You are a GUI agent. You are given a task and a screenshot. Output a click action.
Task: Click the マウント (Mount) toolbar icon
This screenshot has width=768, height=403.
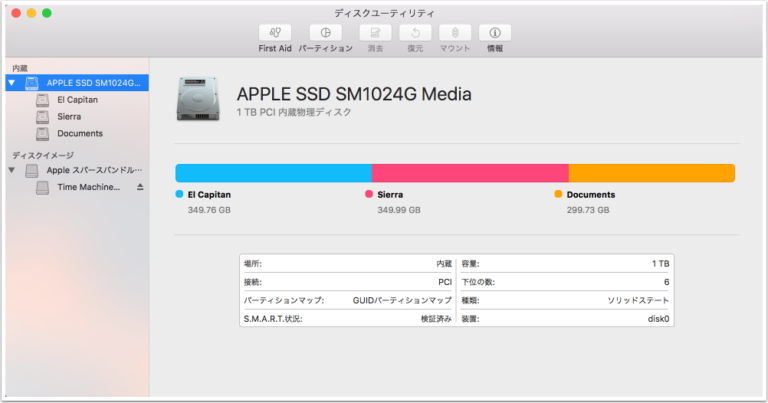(455, 33)
